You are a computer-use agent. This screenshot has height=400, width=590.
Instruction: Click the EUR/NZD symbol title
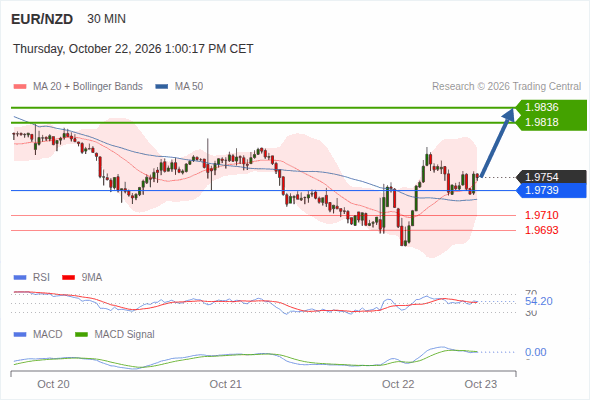[42, 19]
